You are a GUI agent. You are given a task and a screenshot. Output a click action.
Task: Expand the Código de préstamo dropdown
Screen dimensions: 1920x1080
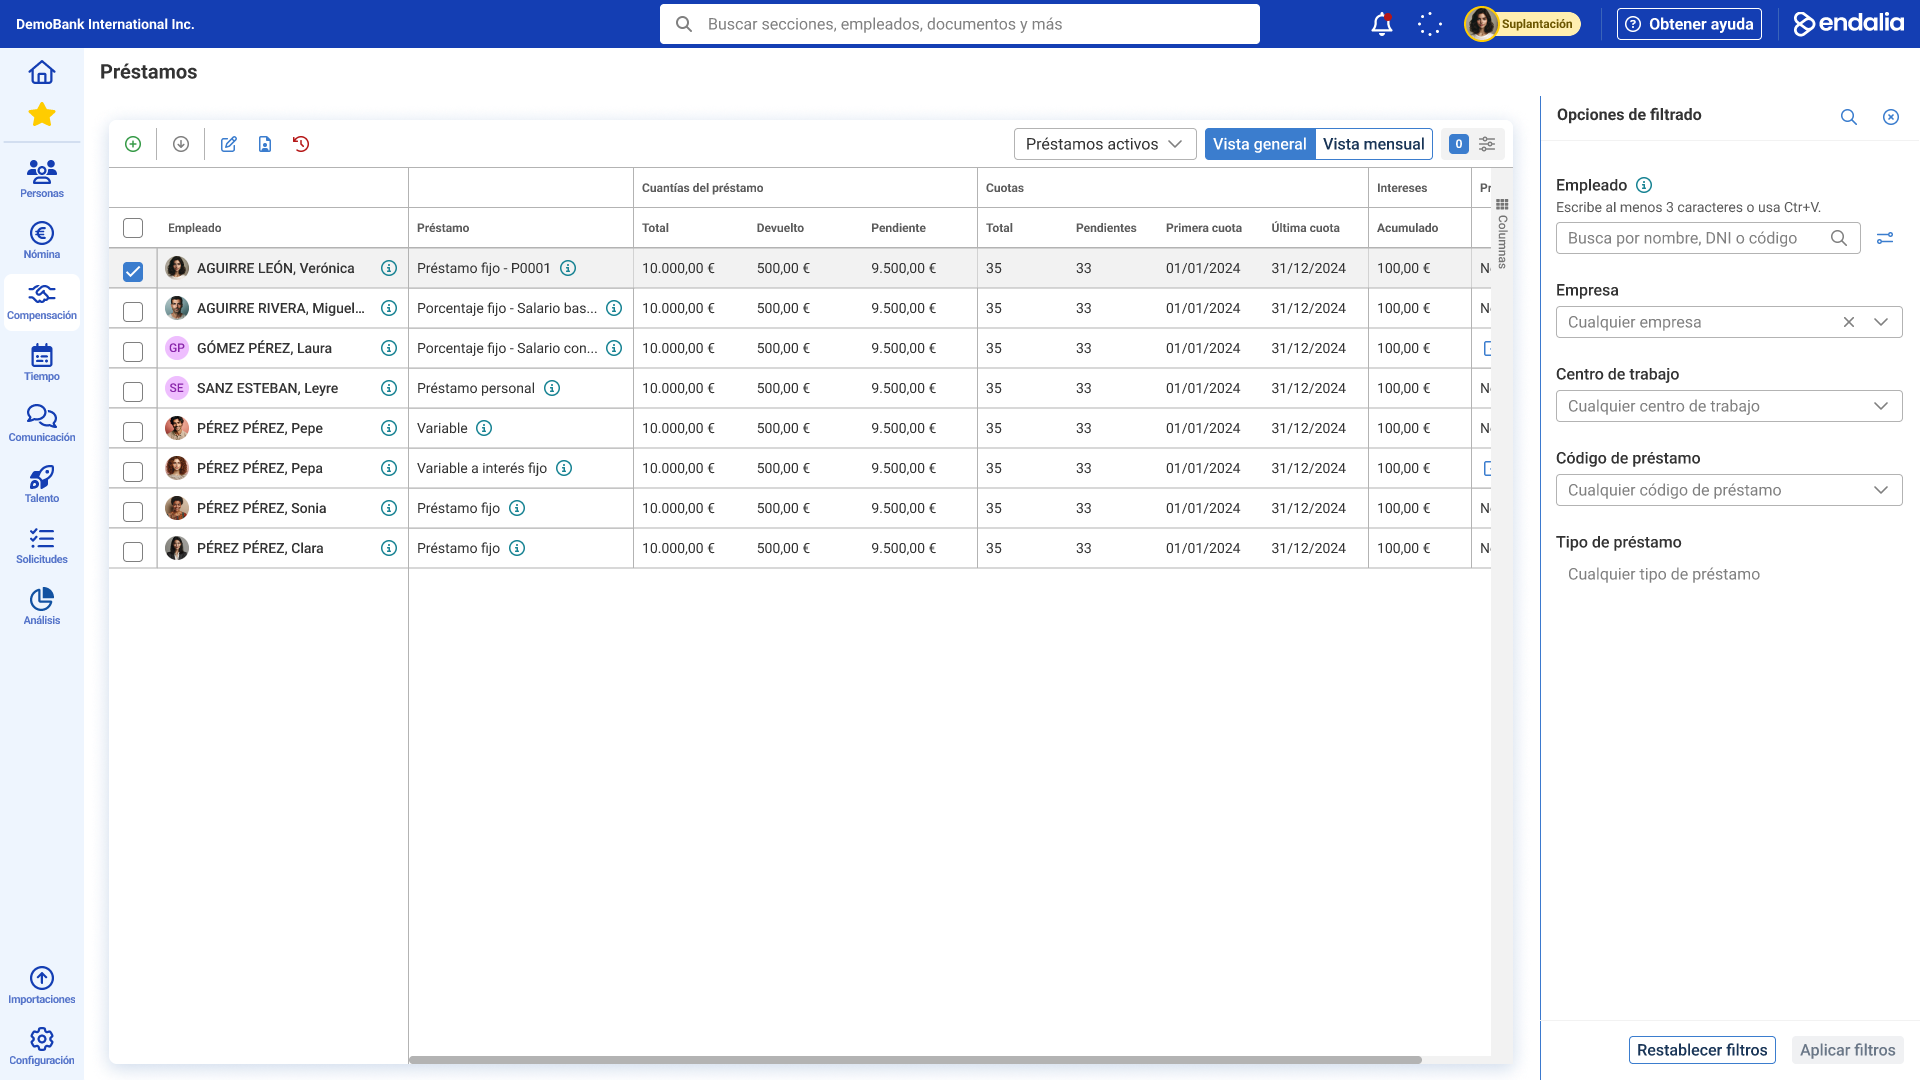pos(1728,490)
